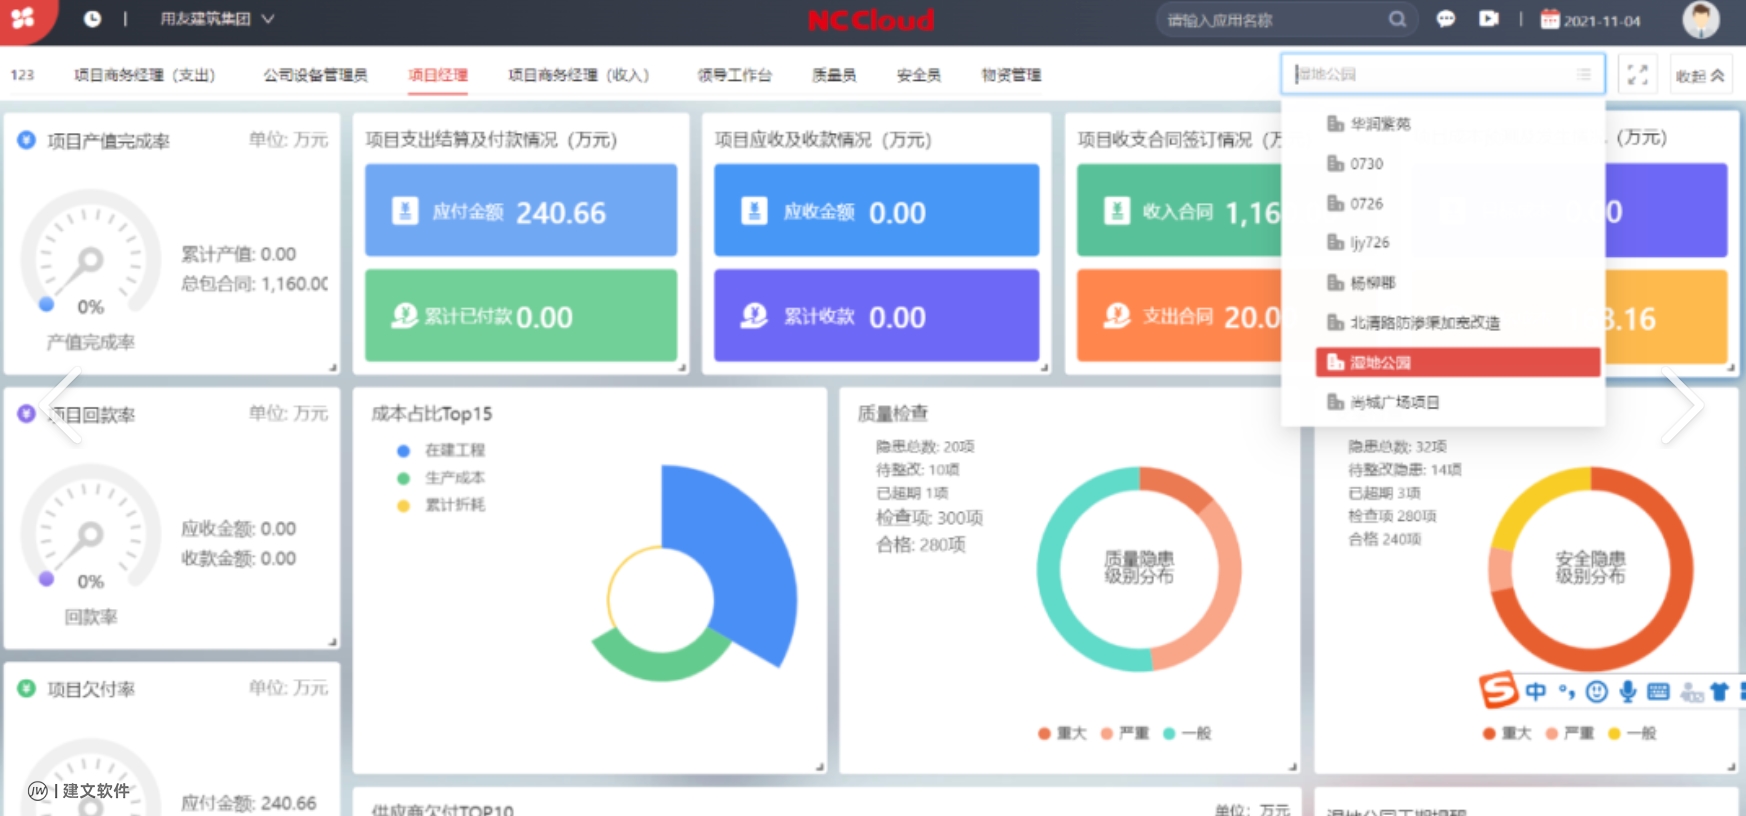Click the left carousel arrow
1746x816 pixels.
(61, 405)
